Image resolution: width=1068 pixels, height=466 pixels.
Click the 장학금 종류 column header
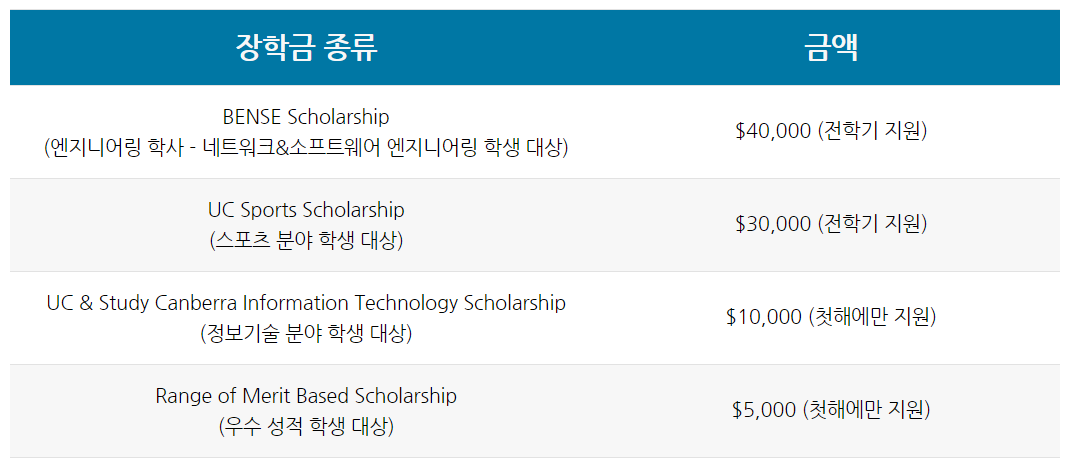tap(306, 48)
